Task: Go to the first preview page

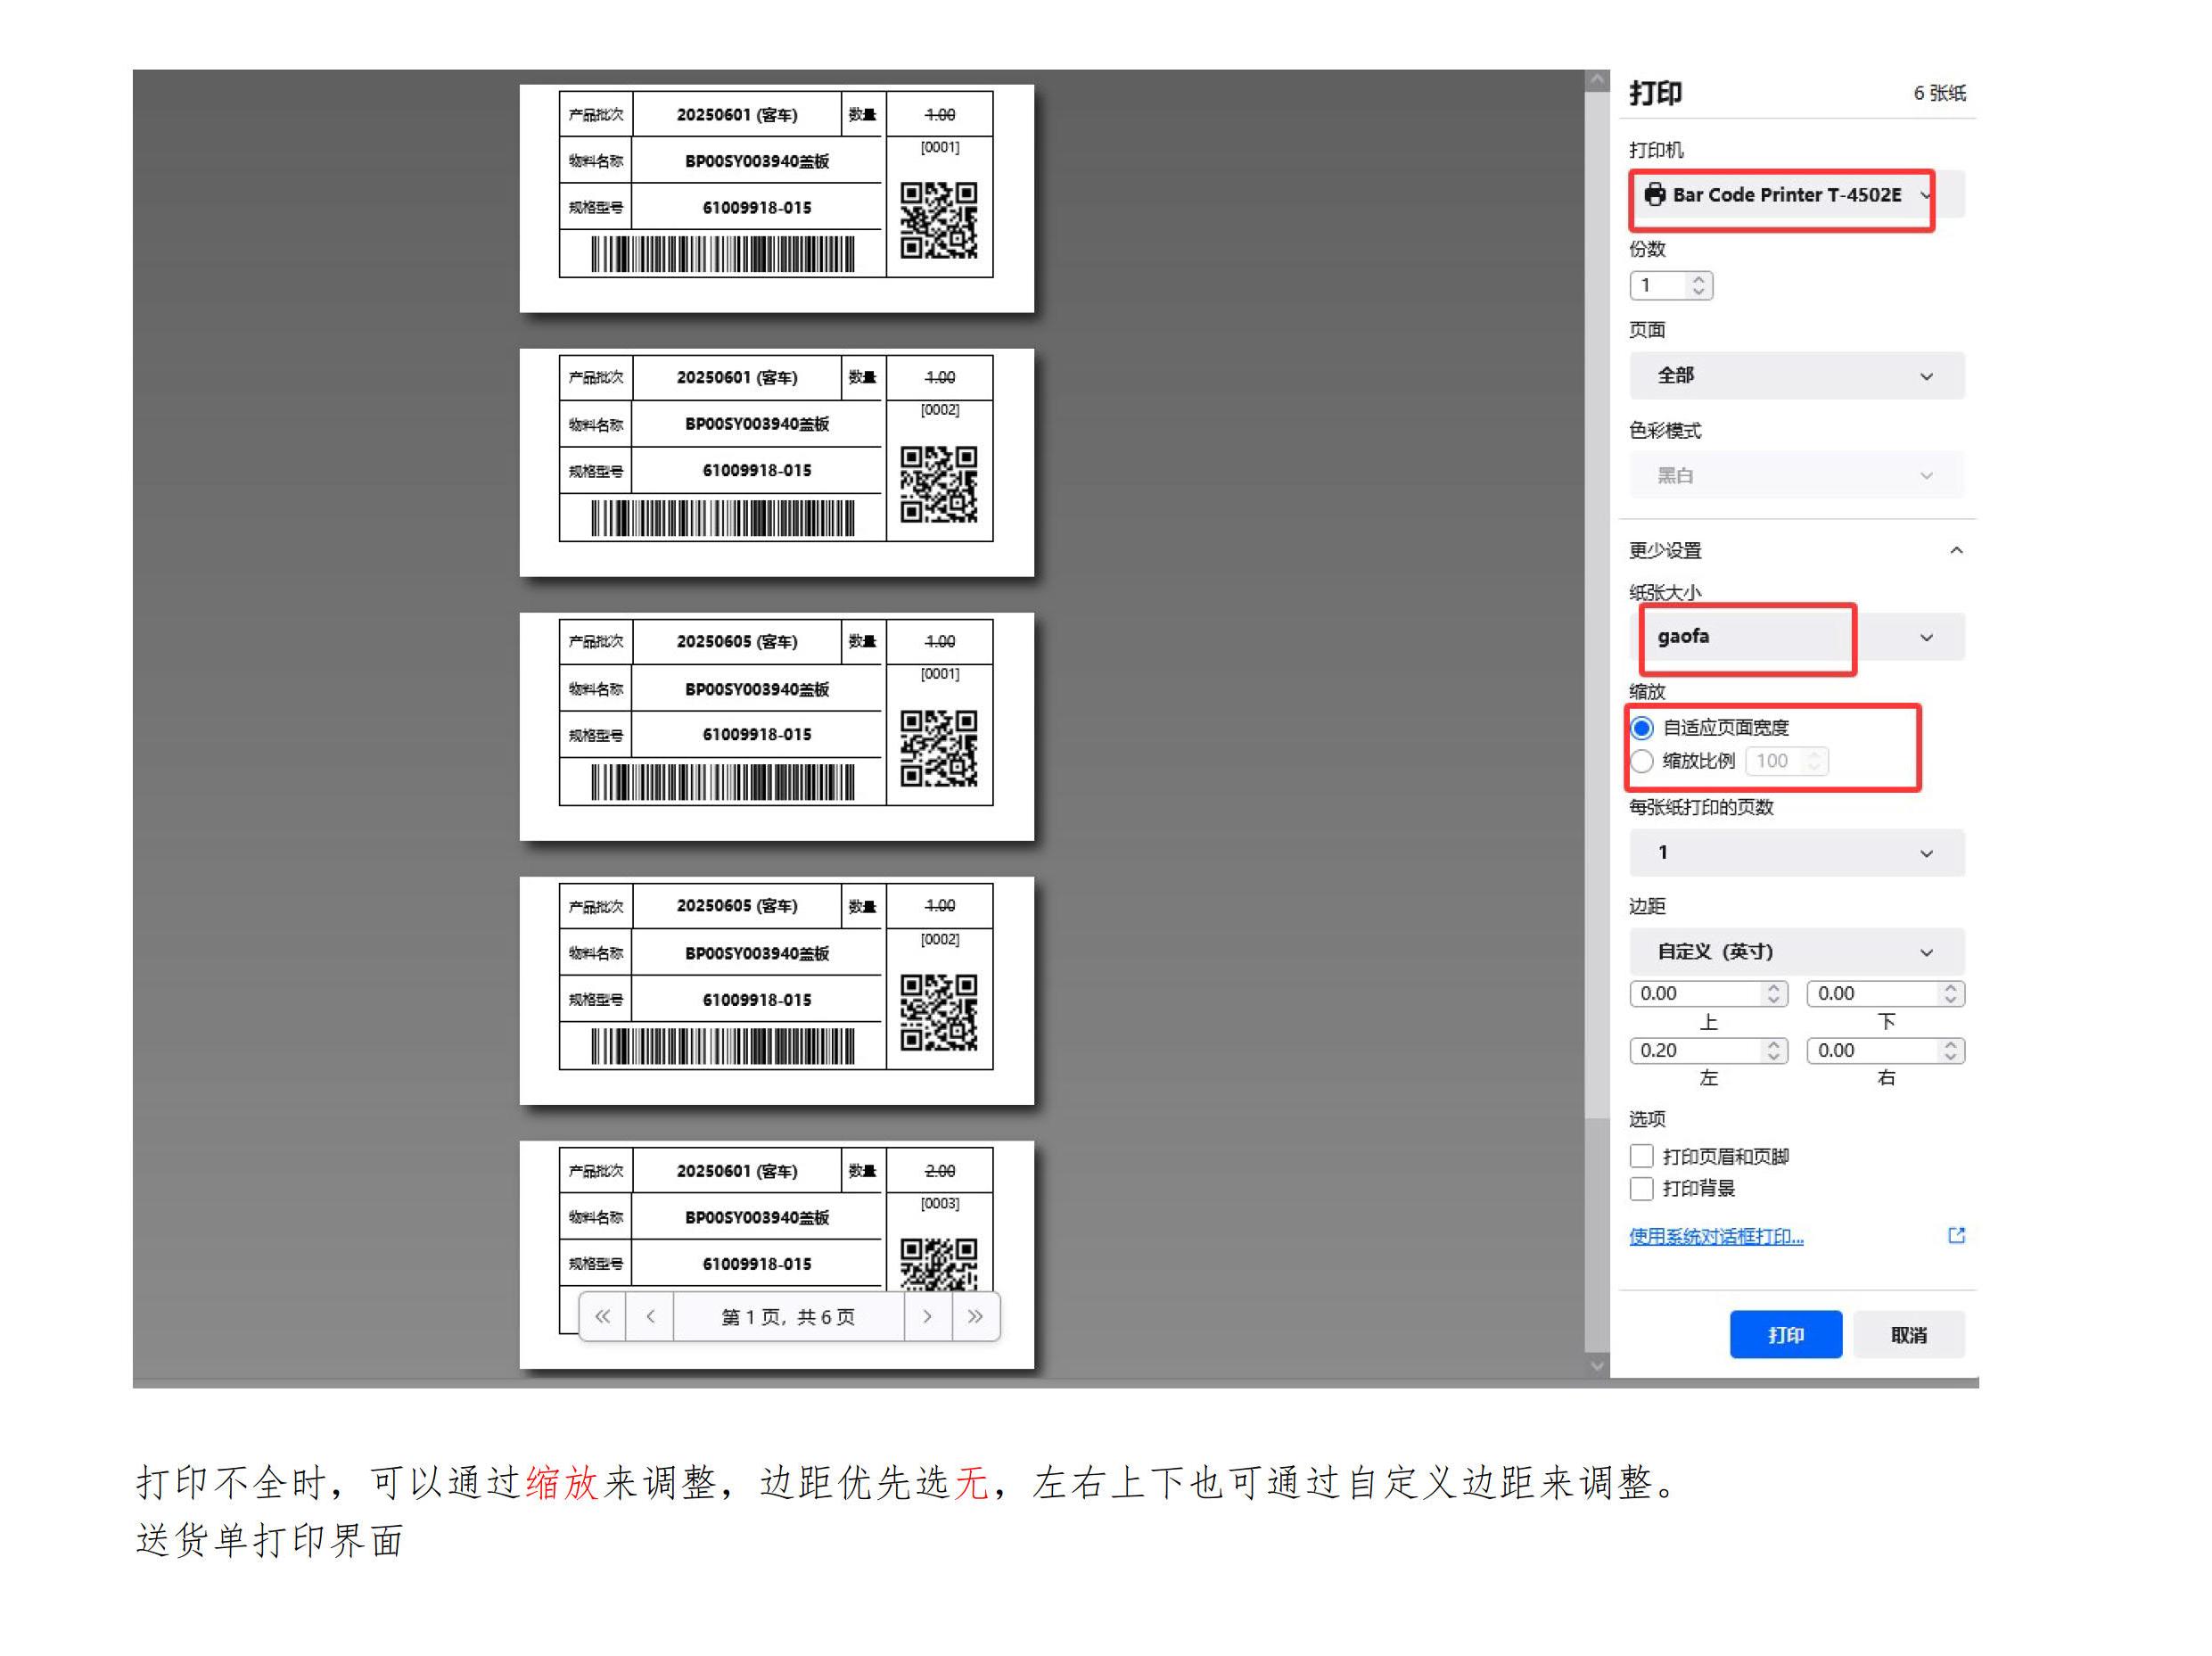Action: 602,1316
